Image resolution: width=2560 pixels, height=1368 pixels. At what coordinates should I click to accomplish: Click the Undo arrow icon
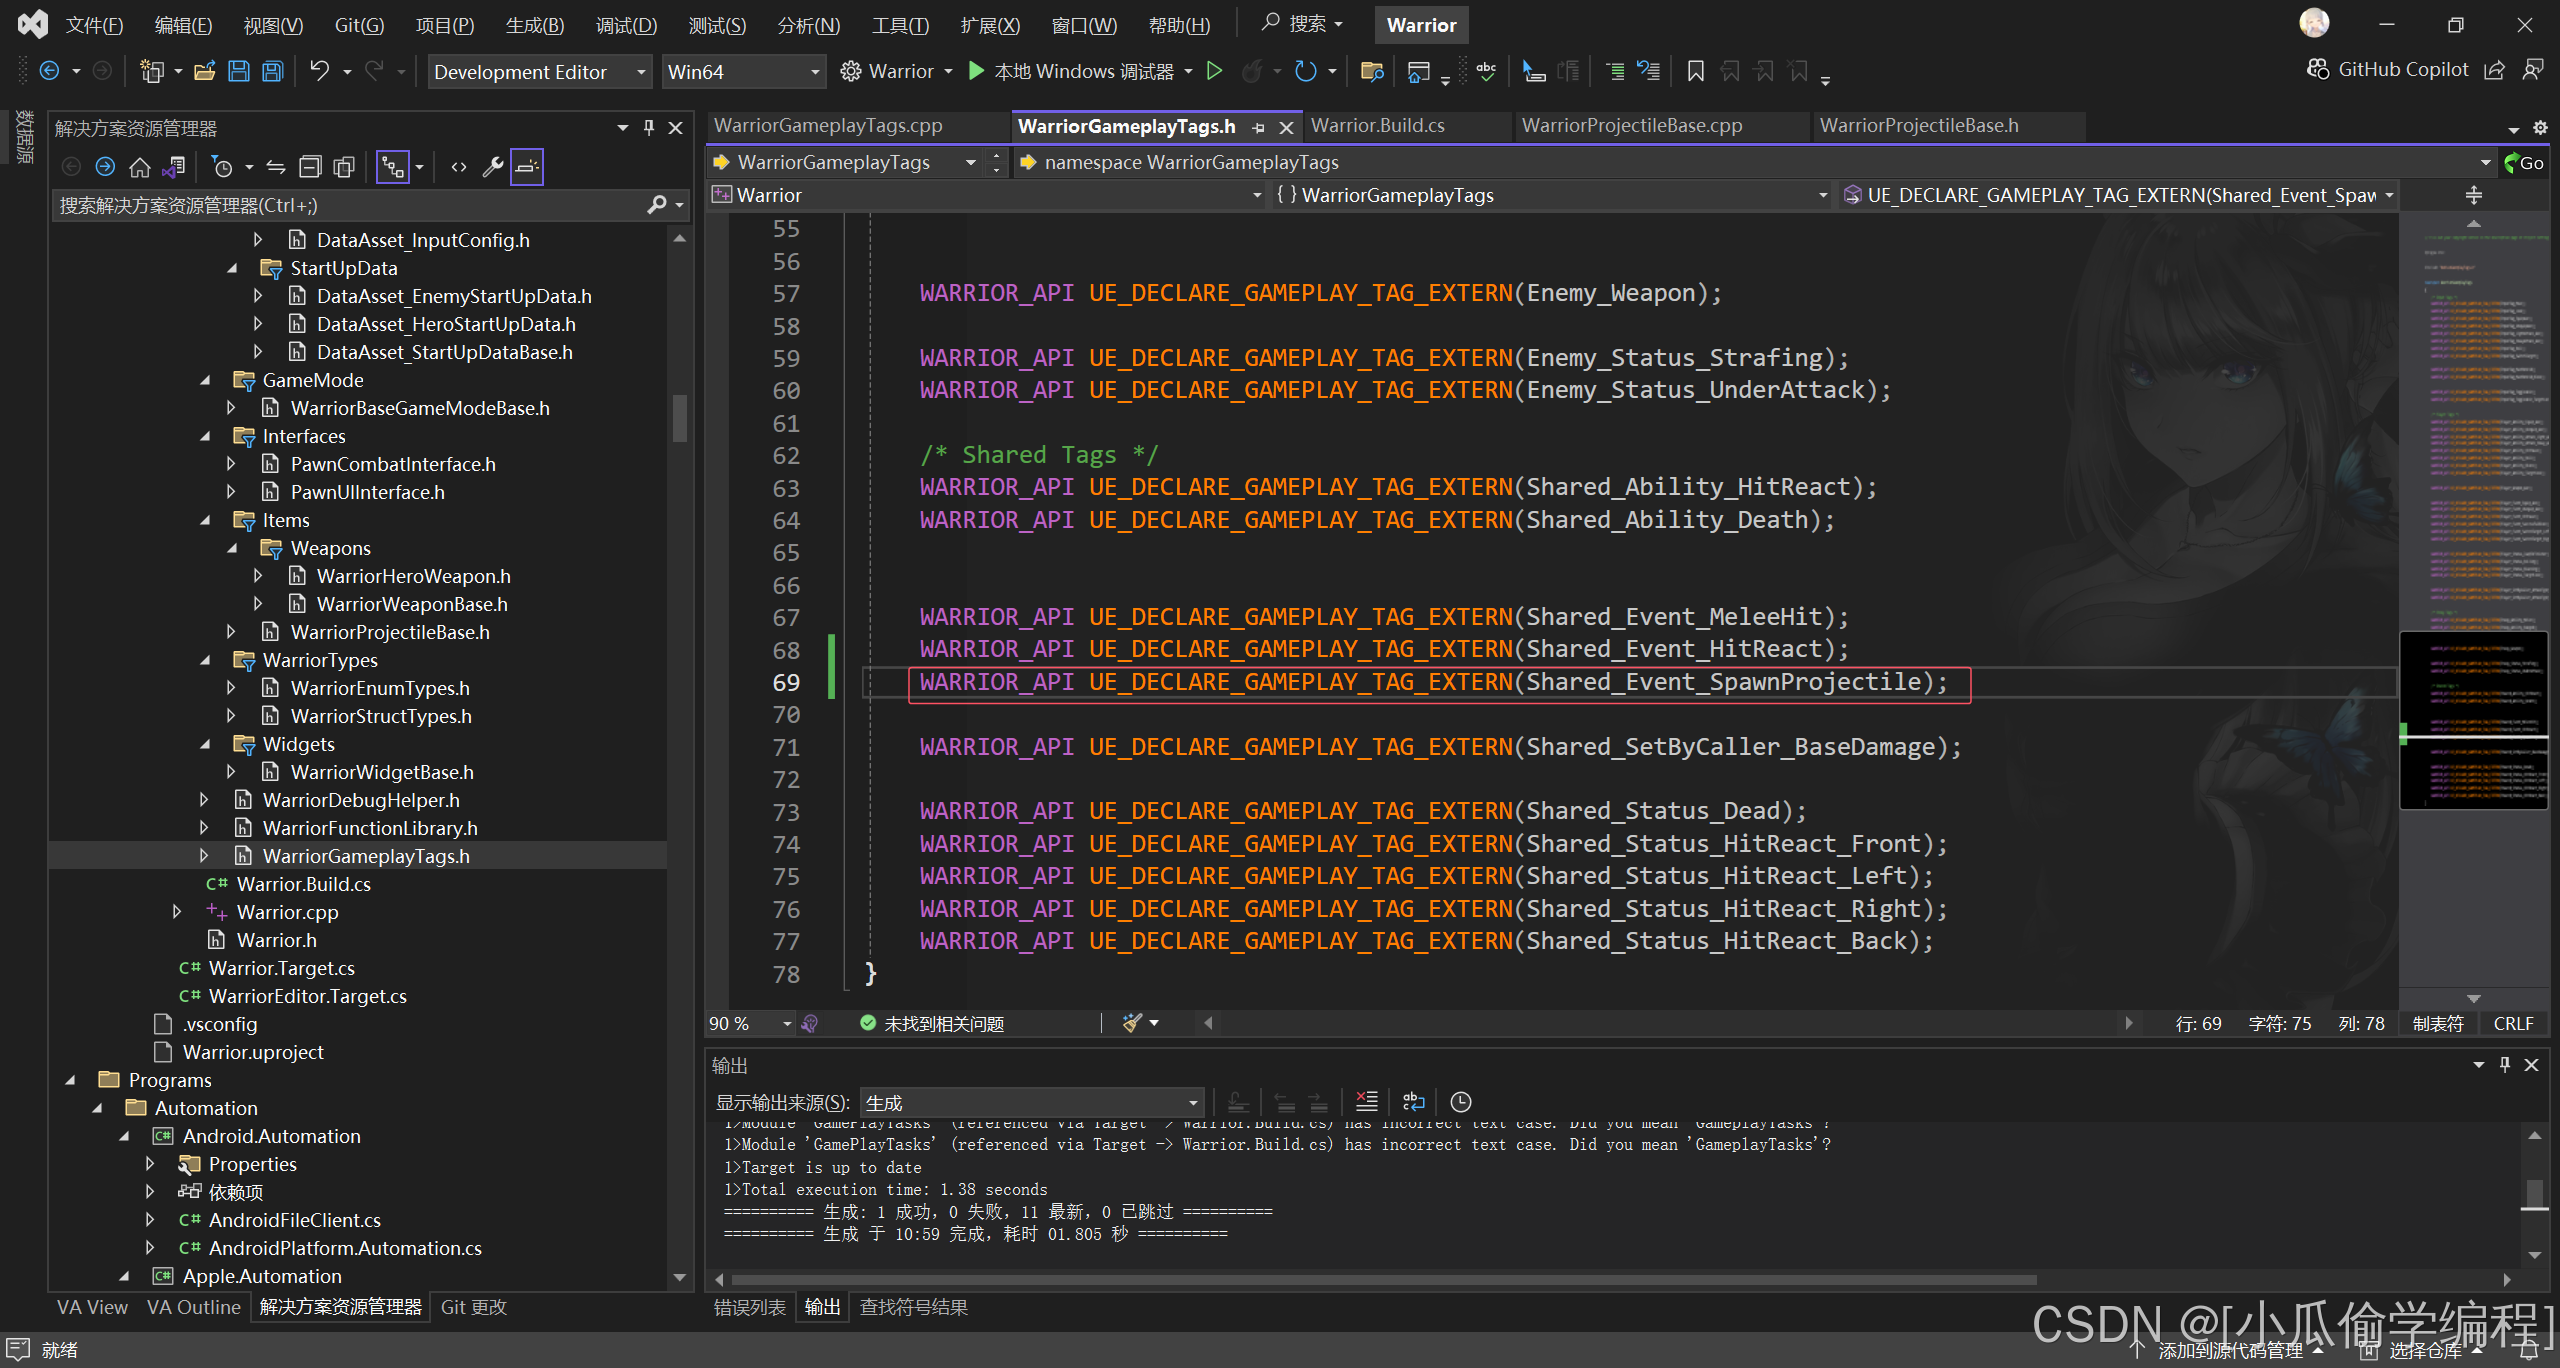coord(319,71)
